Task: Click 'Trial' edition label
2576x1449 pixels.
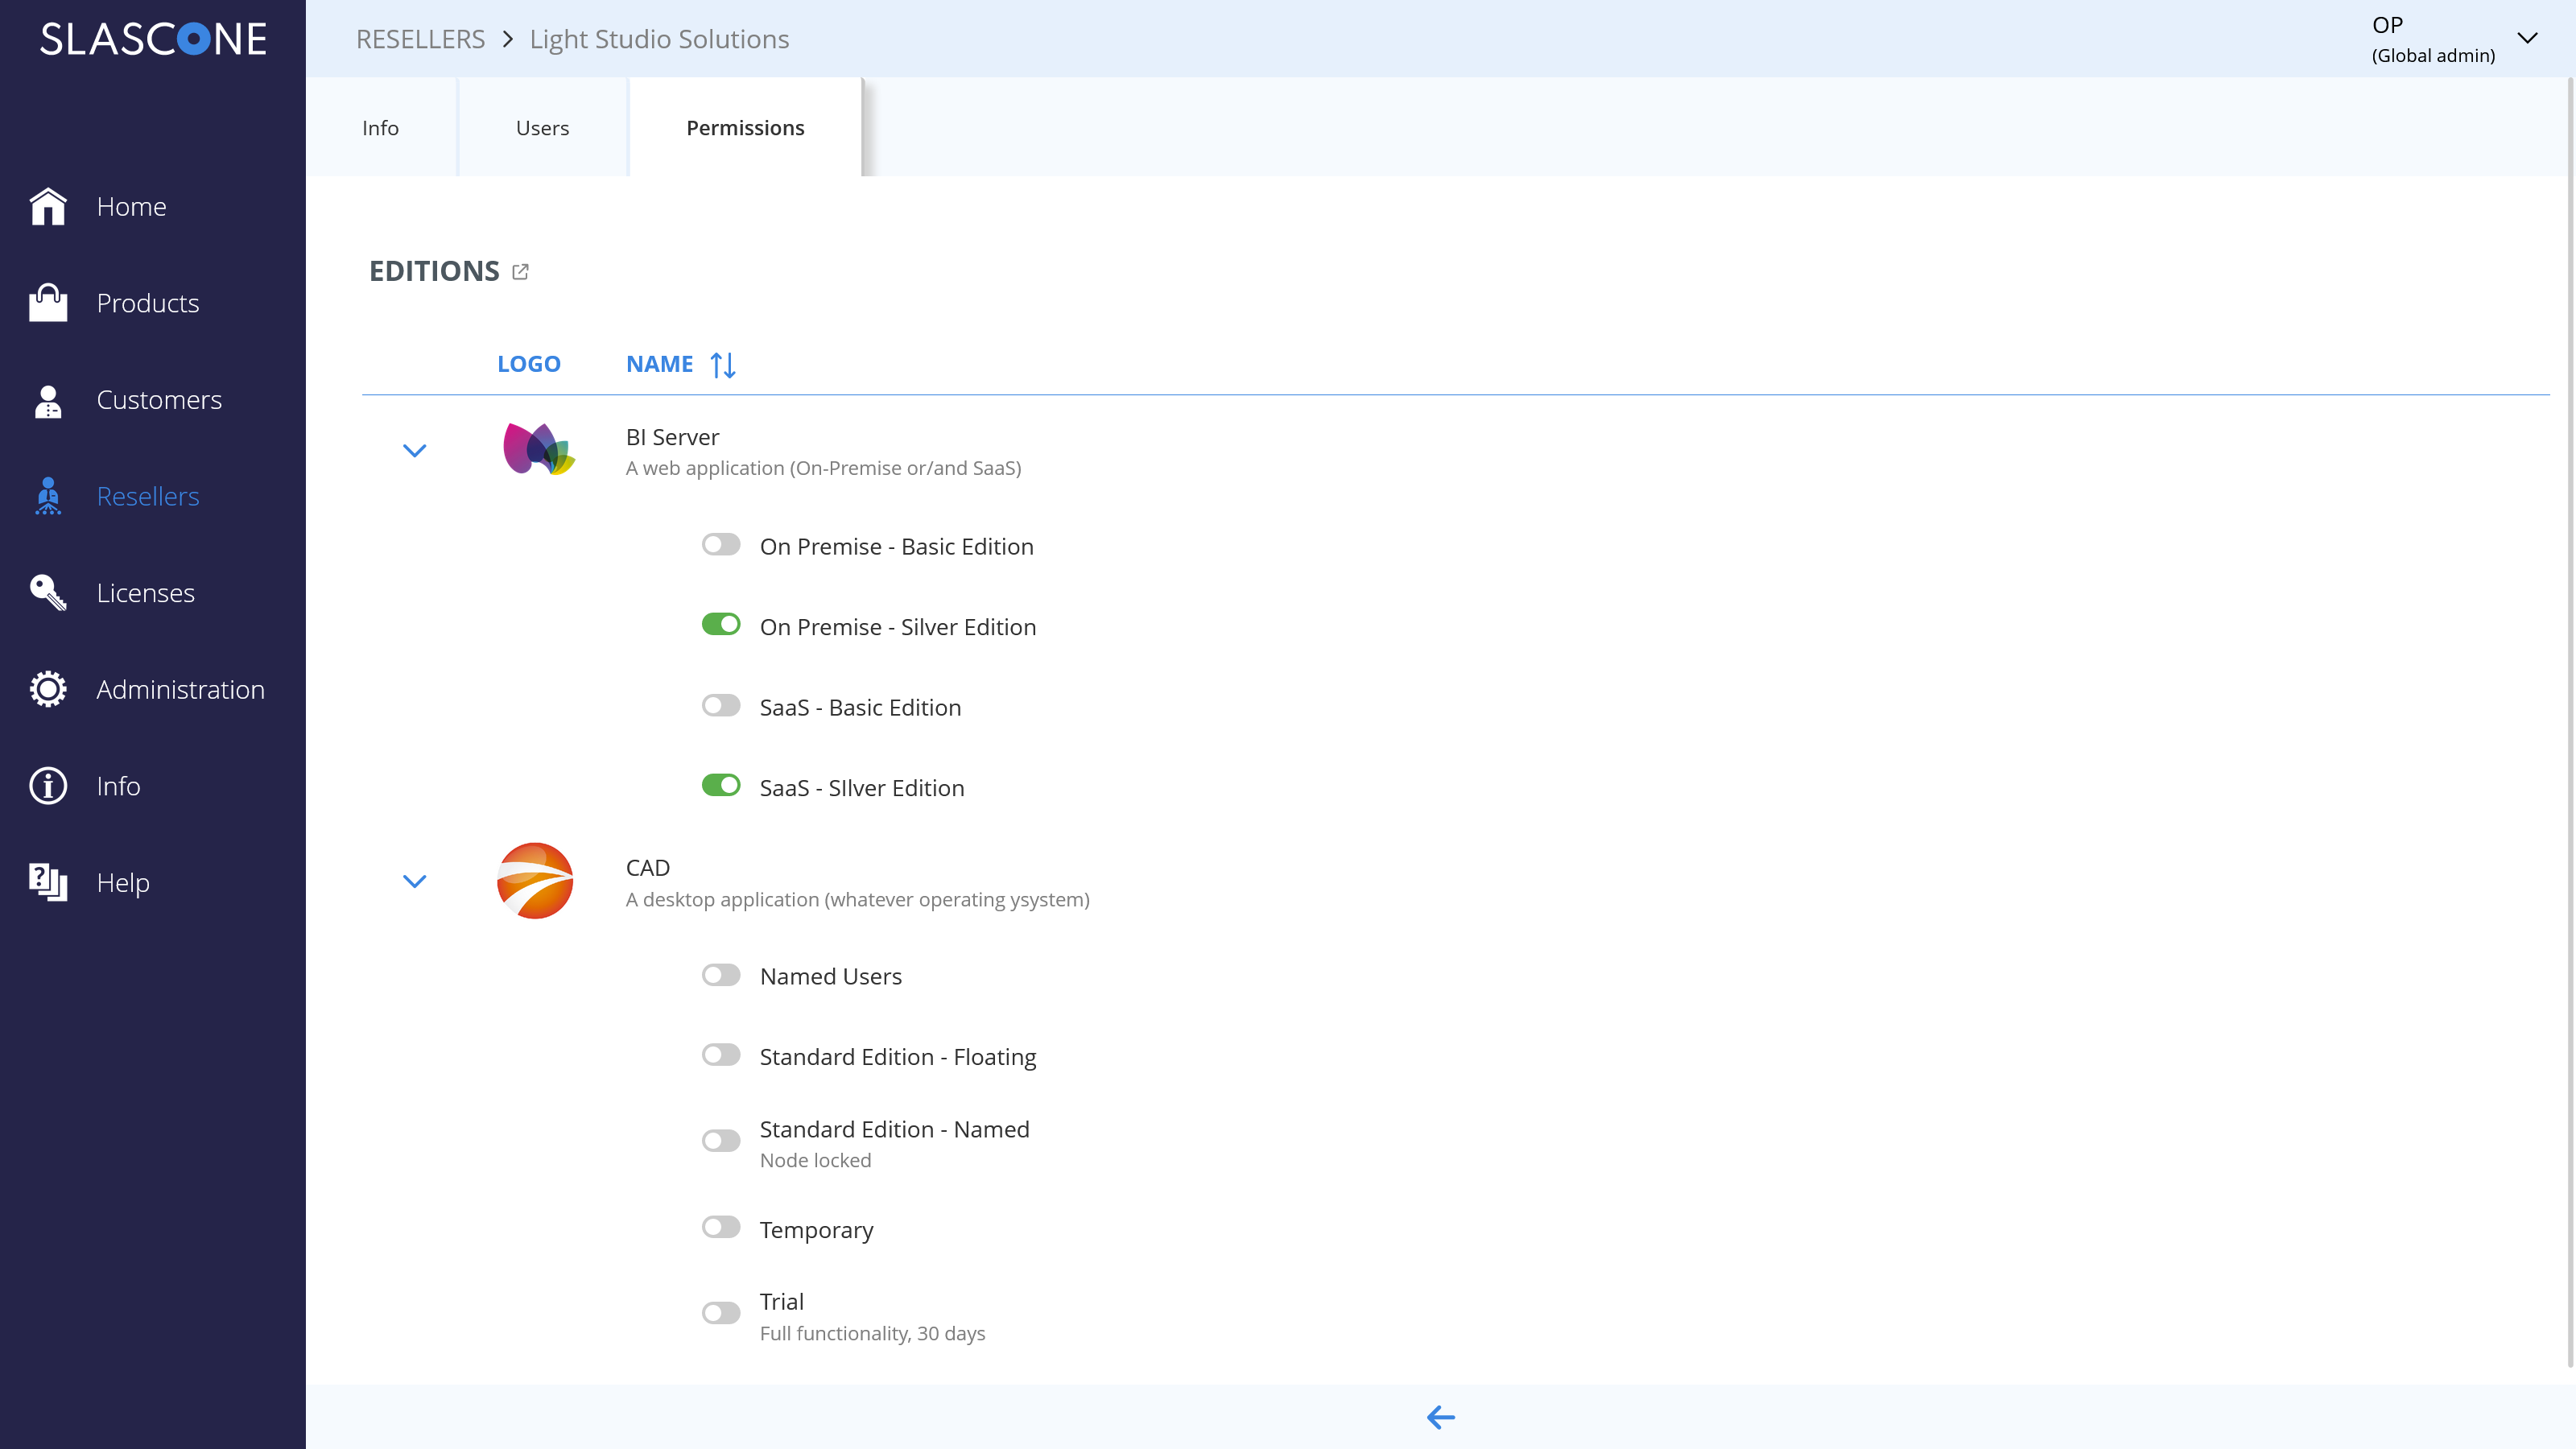Action: [x=781, y=1301]
